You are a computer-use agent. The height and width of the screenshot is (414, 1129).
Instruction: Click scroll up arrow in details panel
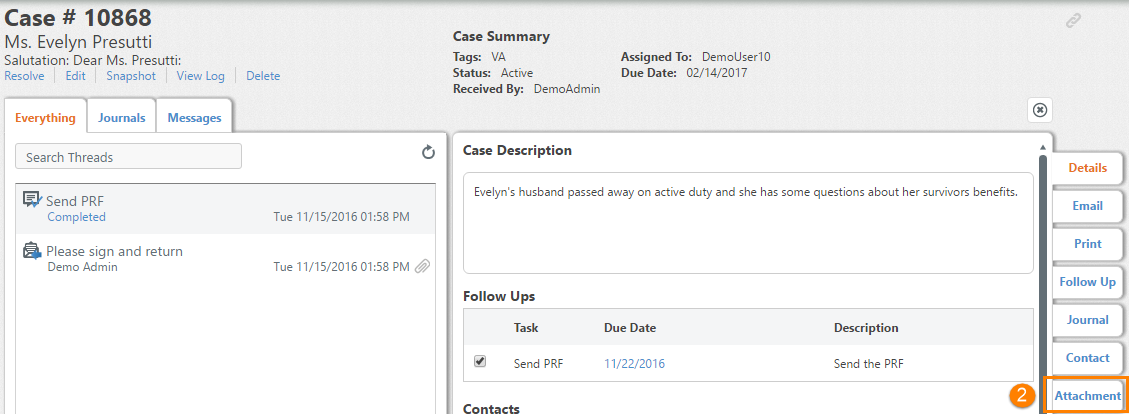point(1043,147)
